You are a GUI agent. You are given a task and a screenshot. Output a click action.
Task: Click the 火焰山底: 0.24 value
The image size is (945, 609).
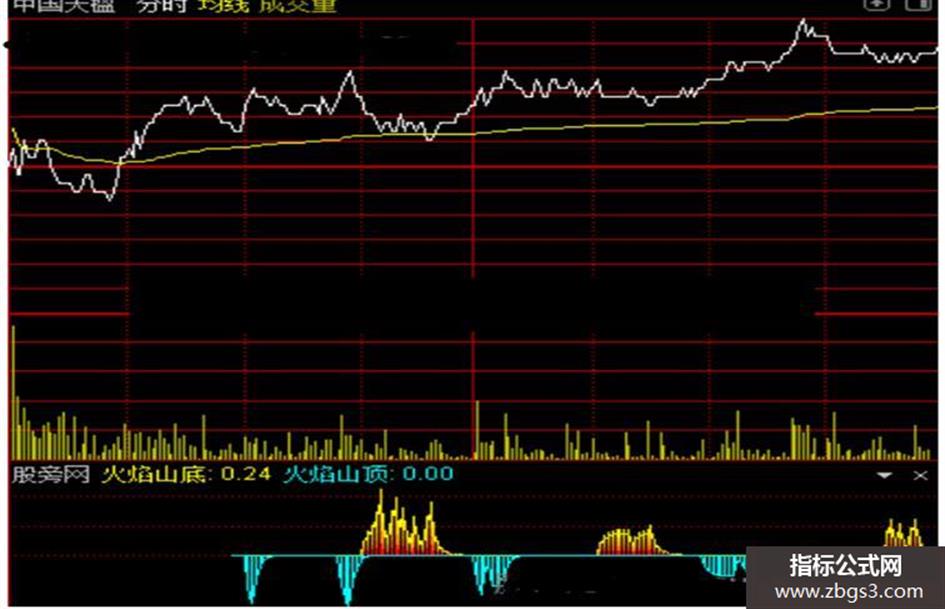tap(186, 474)
